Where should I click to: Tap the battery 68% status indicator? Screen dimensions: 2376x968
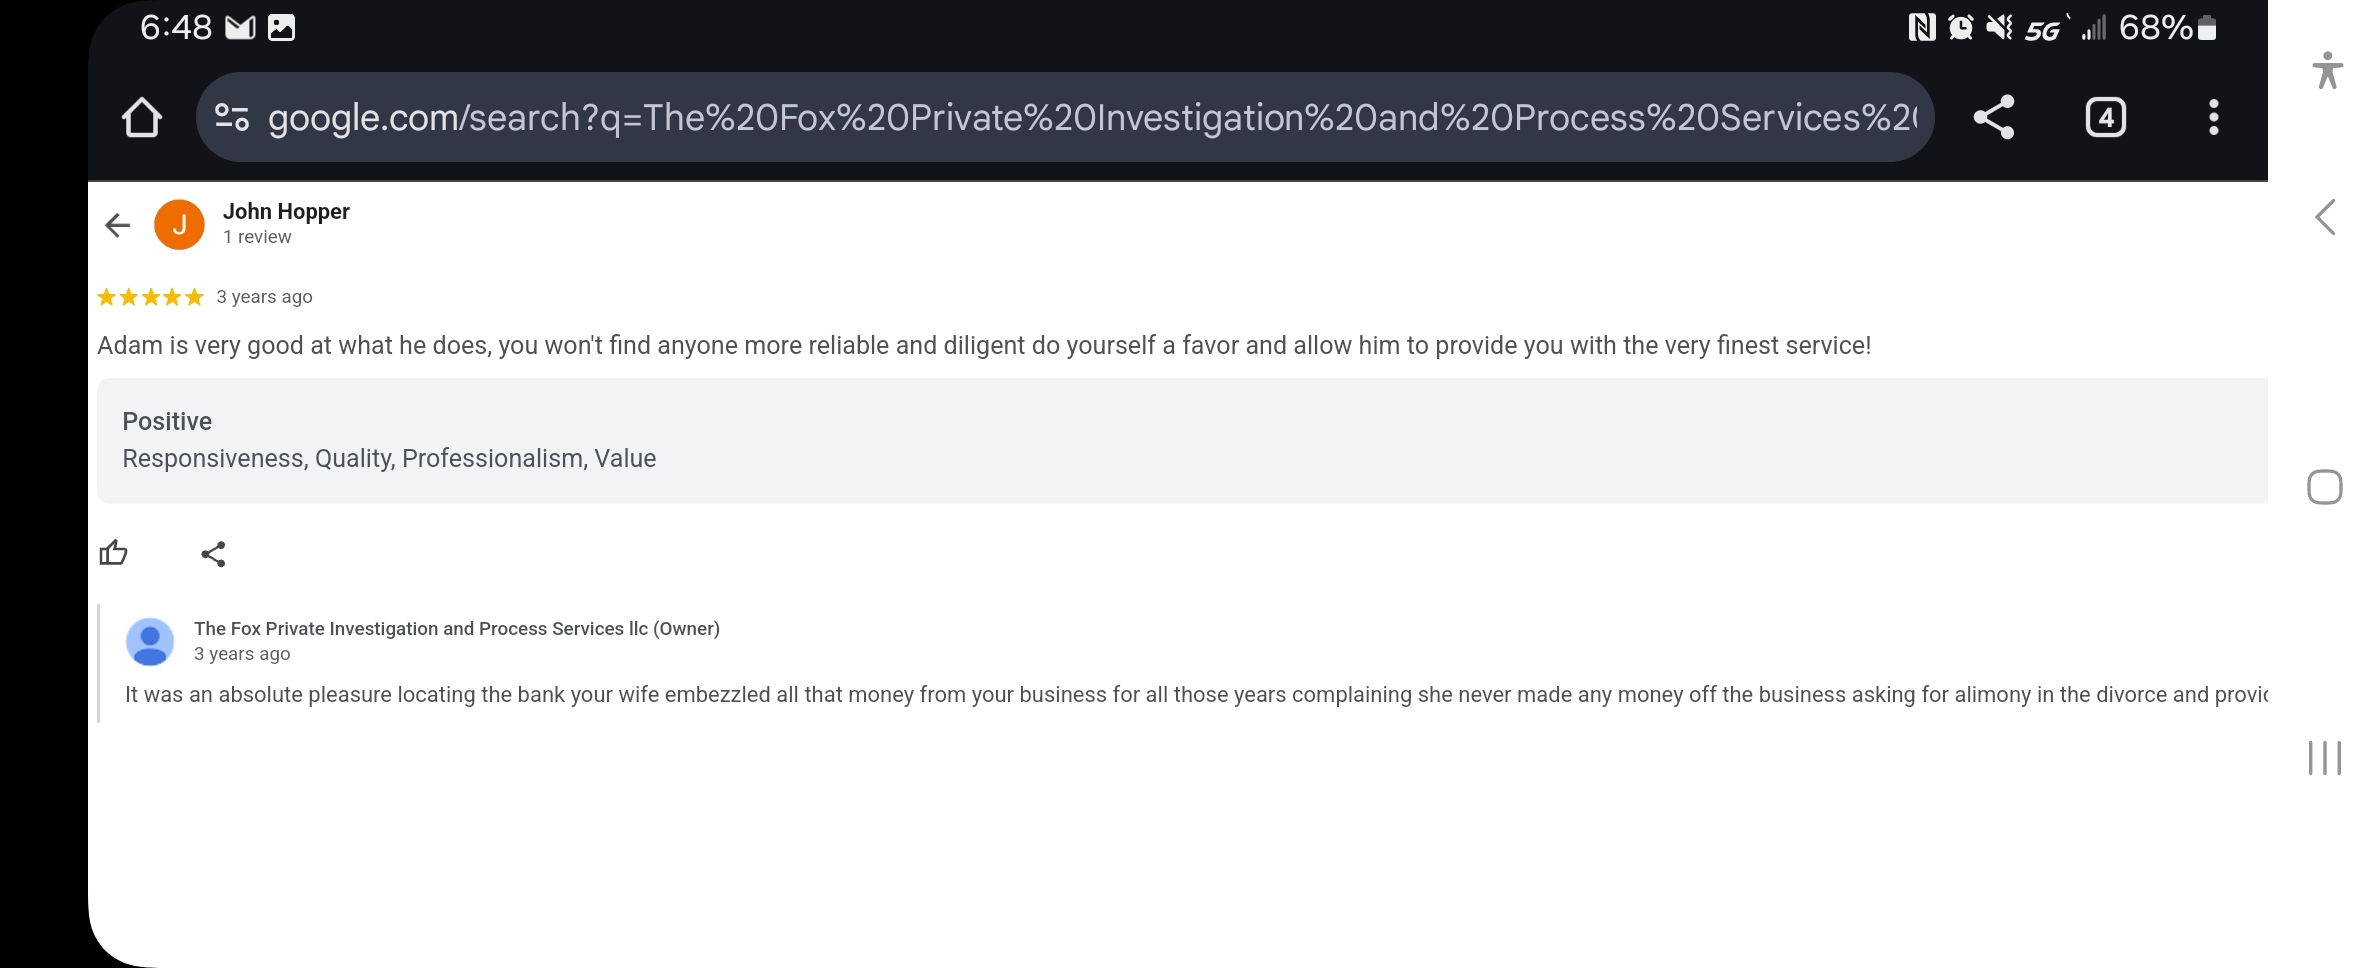pos(2167,28)
